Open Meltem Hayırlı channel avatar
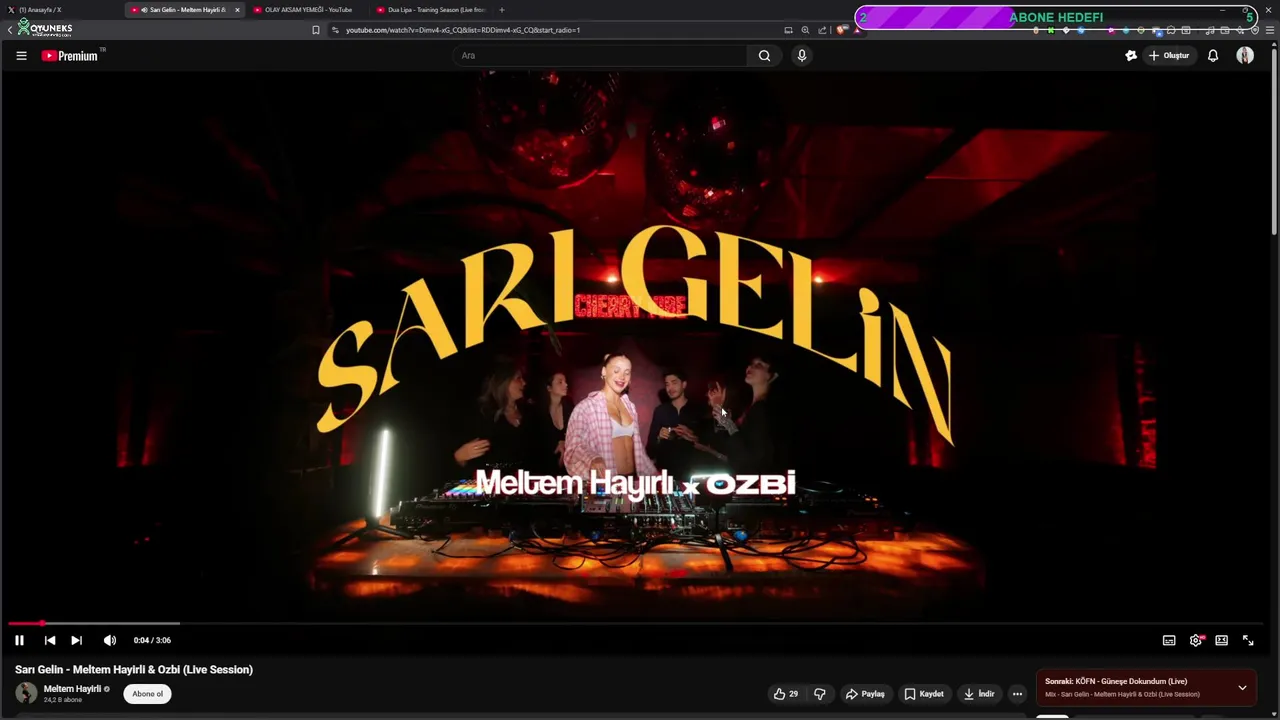 tap(26, 693)
